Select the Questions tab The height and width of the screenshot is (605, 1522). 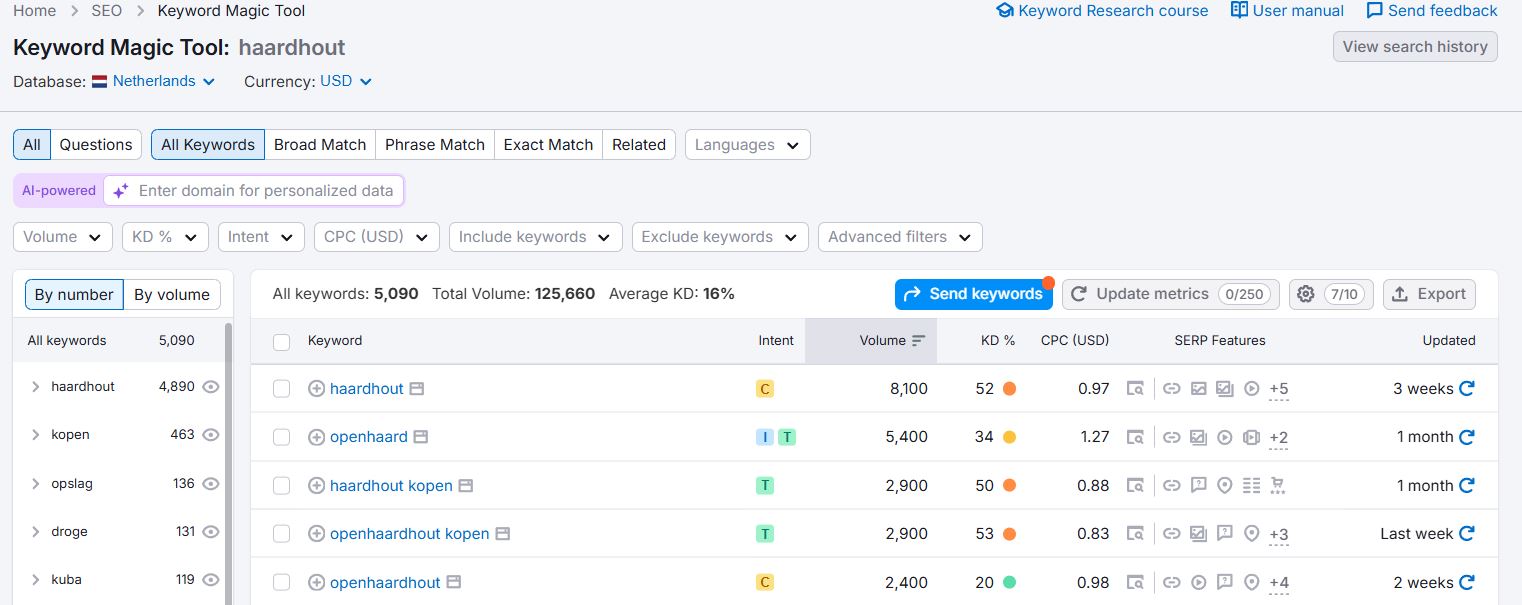95,144
